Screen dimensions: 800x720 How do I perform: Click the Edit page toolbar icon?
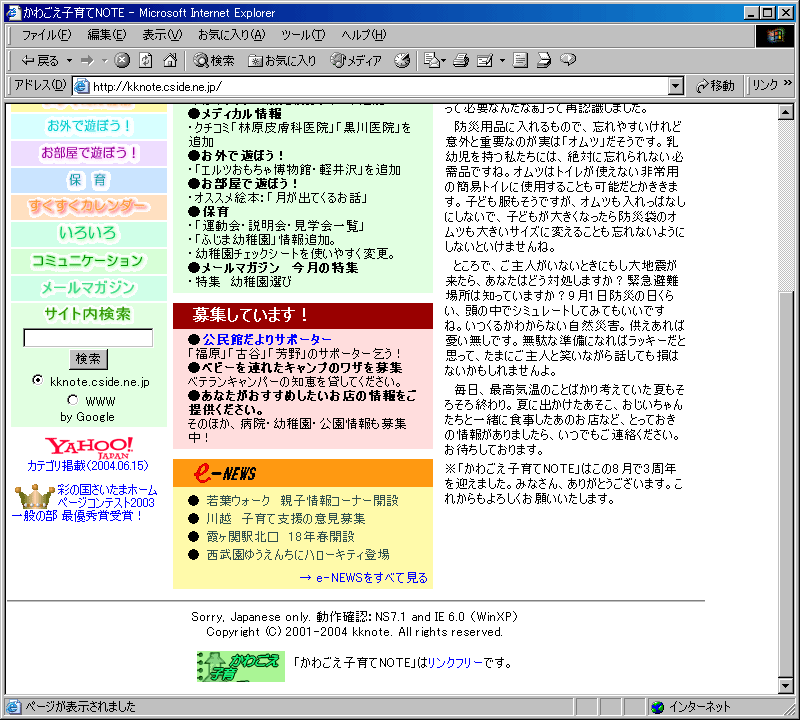point(485,61)
